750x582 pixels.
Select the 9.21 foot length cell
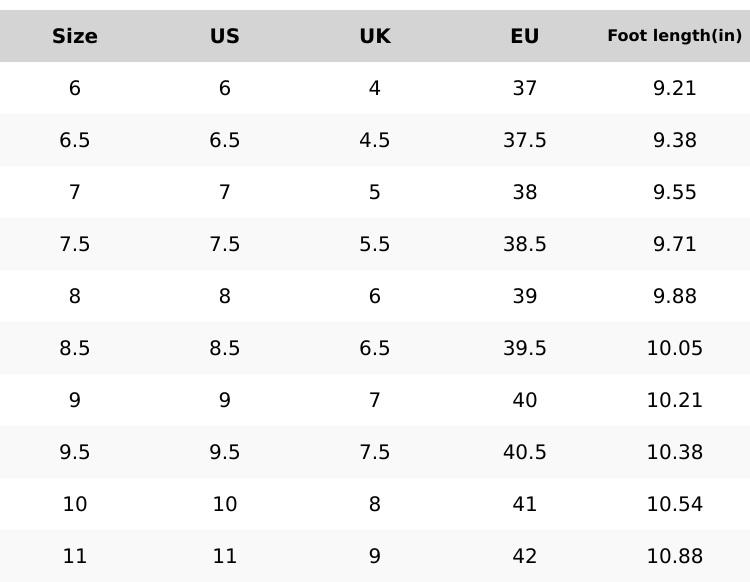click(675, 88)
